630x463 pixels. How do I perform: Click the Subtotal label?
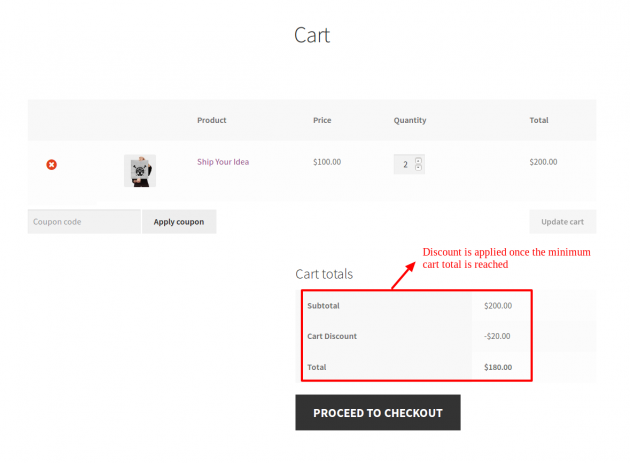(323, 306)
